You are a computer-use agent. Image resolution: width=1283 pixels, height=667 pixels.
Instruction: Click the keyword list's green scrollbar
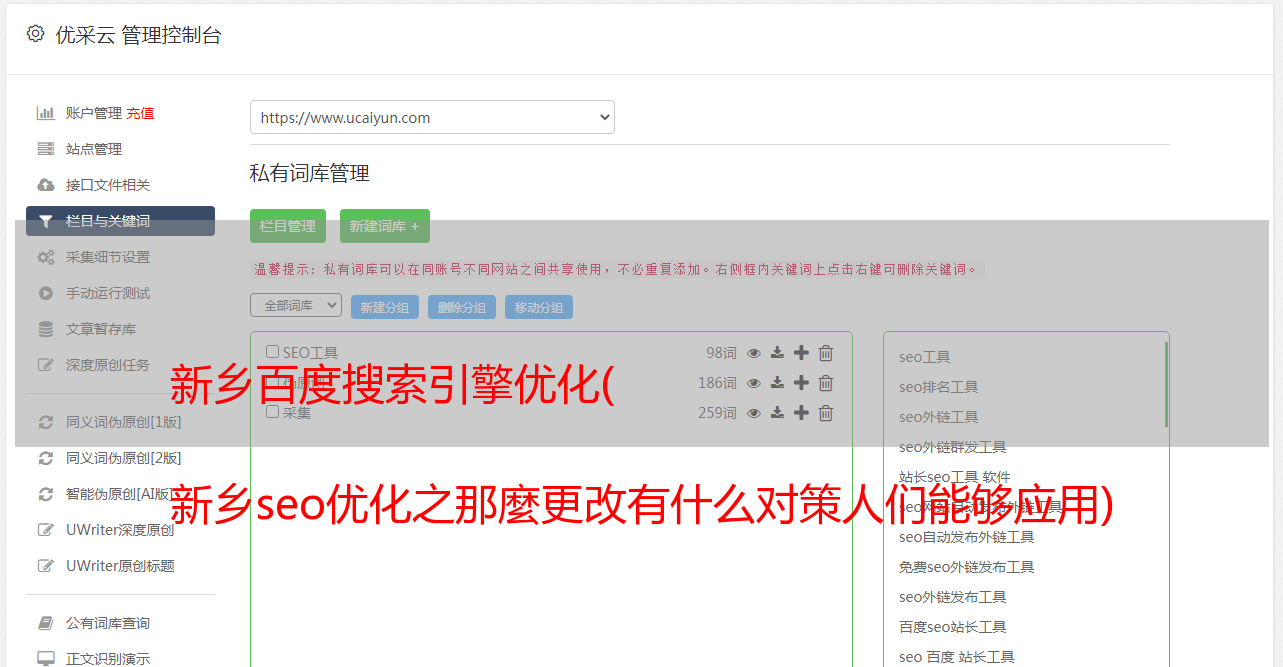(x=1166, y=385)
